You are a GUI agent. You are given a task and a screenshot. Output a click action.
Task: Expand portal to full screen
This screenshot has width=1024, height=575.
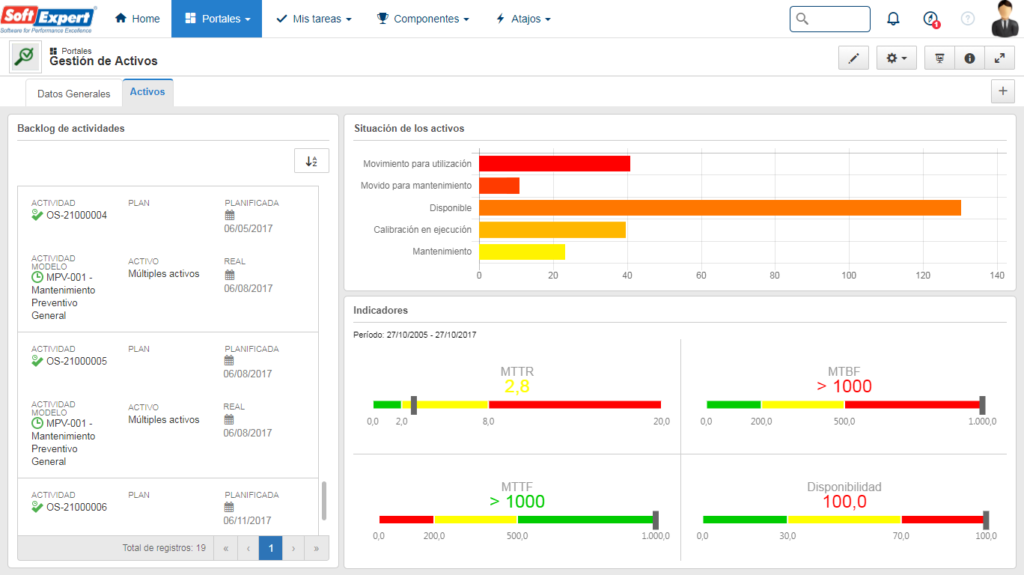1000,58
